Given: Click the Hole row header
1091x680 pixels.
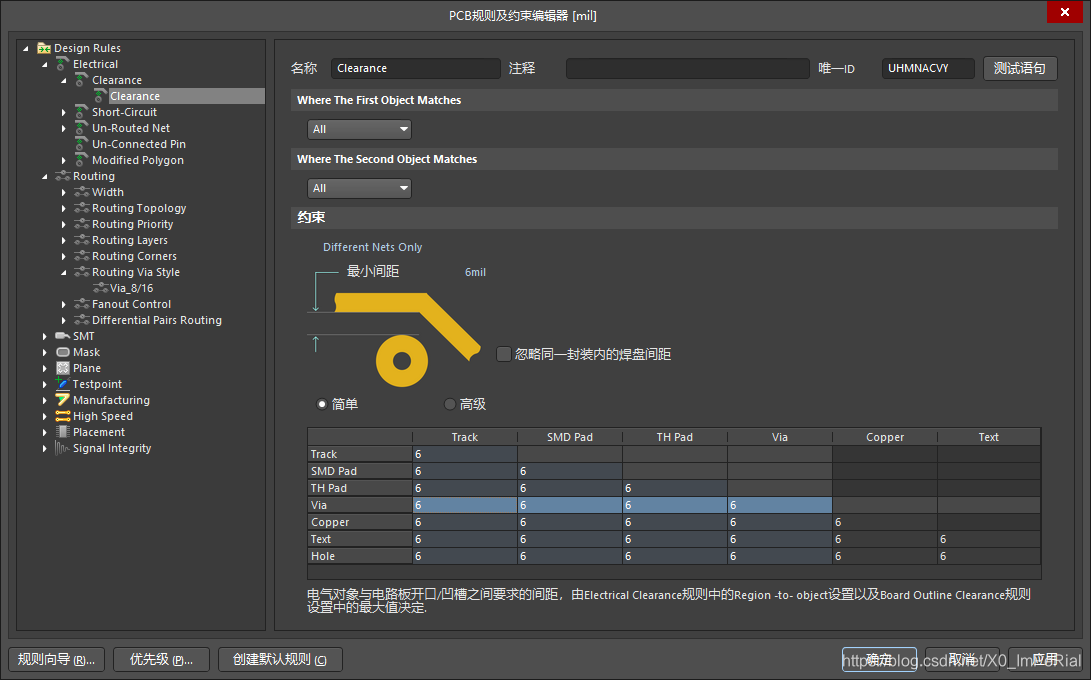Looking at the screenshot, I should click(360, 556).
